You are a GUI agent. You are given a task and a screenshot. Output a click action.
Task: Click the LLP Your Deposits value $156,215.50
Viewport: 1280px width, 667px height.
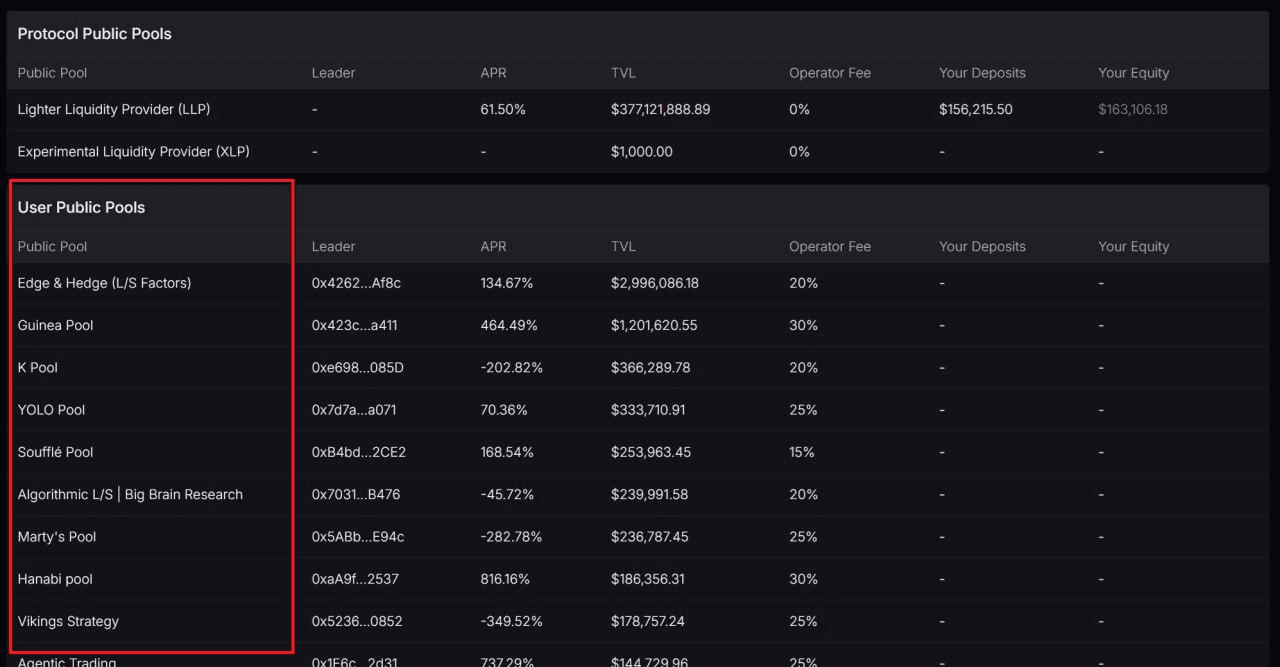tap(975, 109)
